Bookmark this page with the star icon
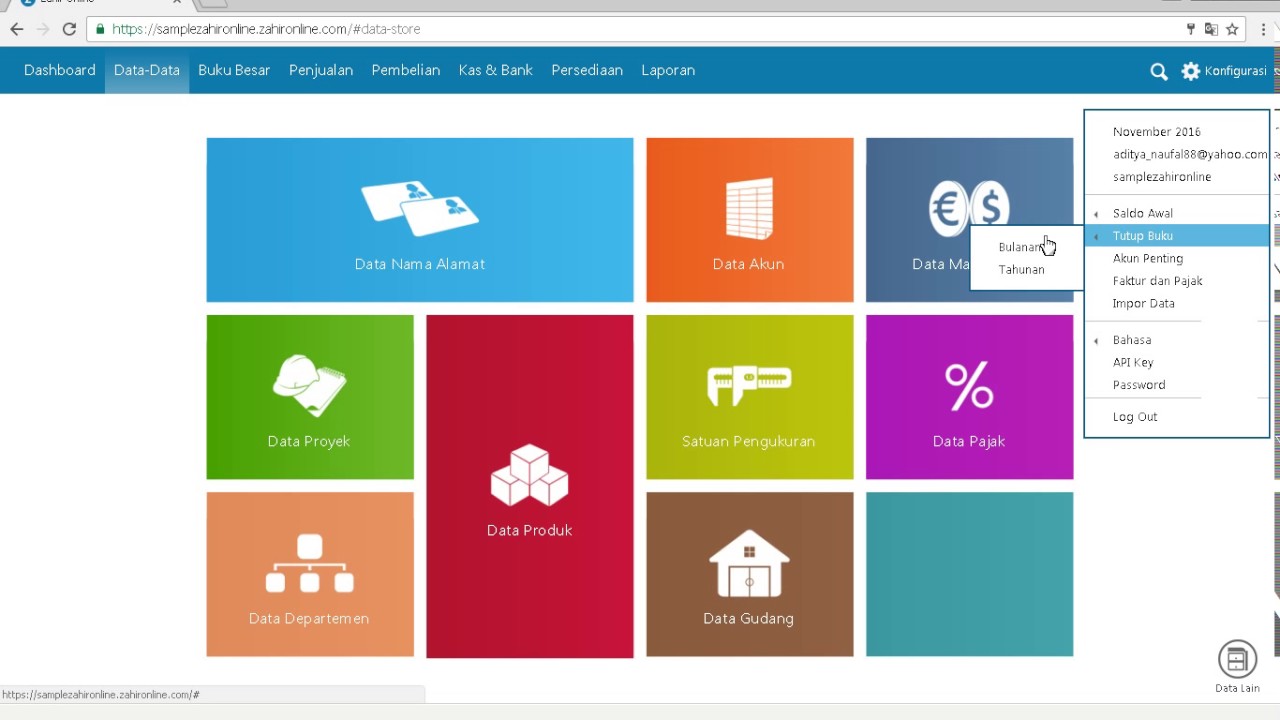Image resolution: width=1280 pixels, height=720 pixels. point(1232,29)
